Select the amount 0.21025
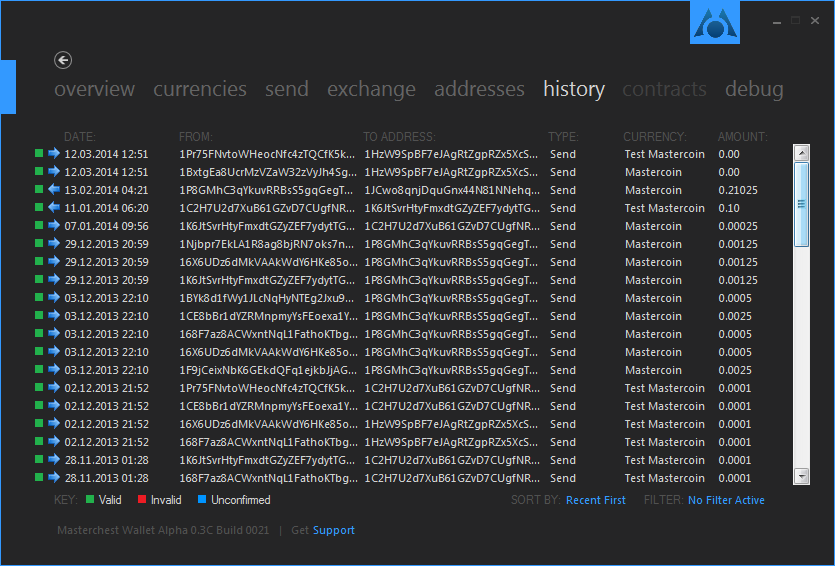 [738, 190]
